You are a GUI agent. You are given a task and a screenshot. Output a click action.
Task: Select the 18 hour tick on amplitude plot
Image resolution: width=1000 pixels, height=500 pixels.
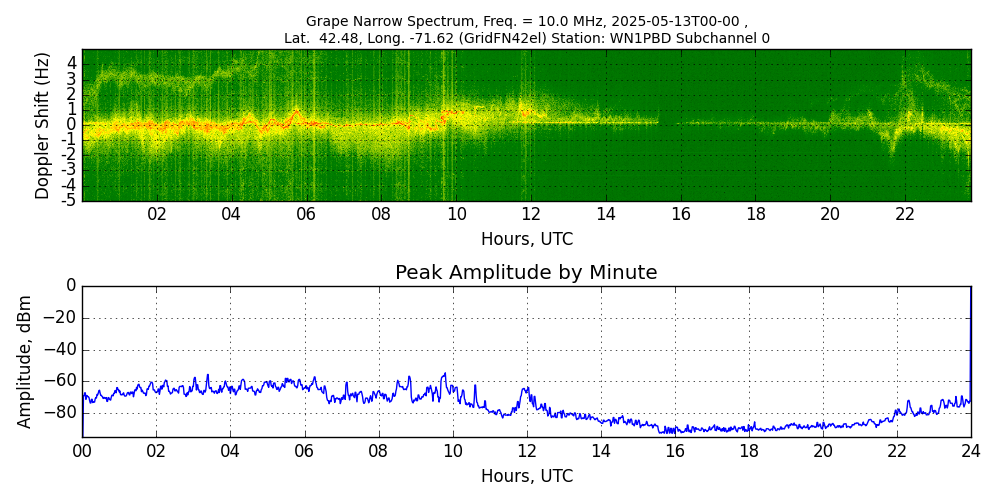(x=749, y=451)
